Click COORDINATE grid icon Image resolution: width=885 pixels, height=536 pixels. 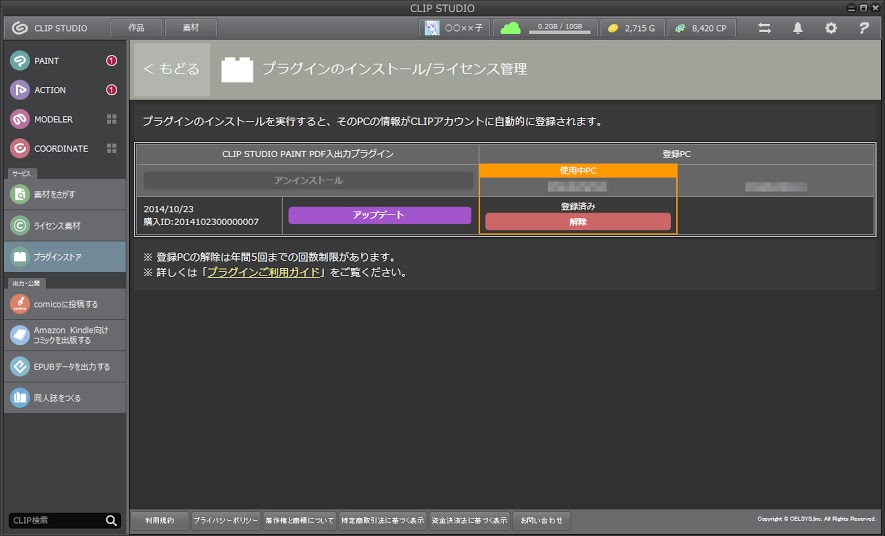click(112, 148)
